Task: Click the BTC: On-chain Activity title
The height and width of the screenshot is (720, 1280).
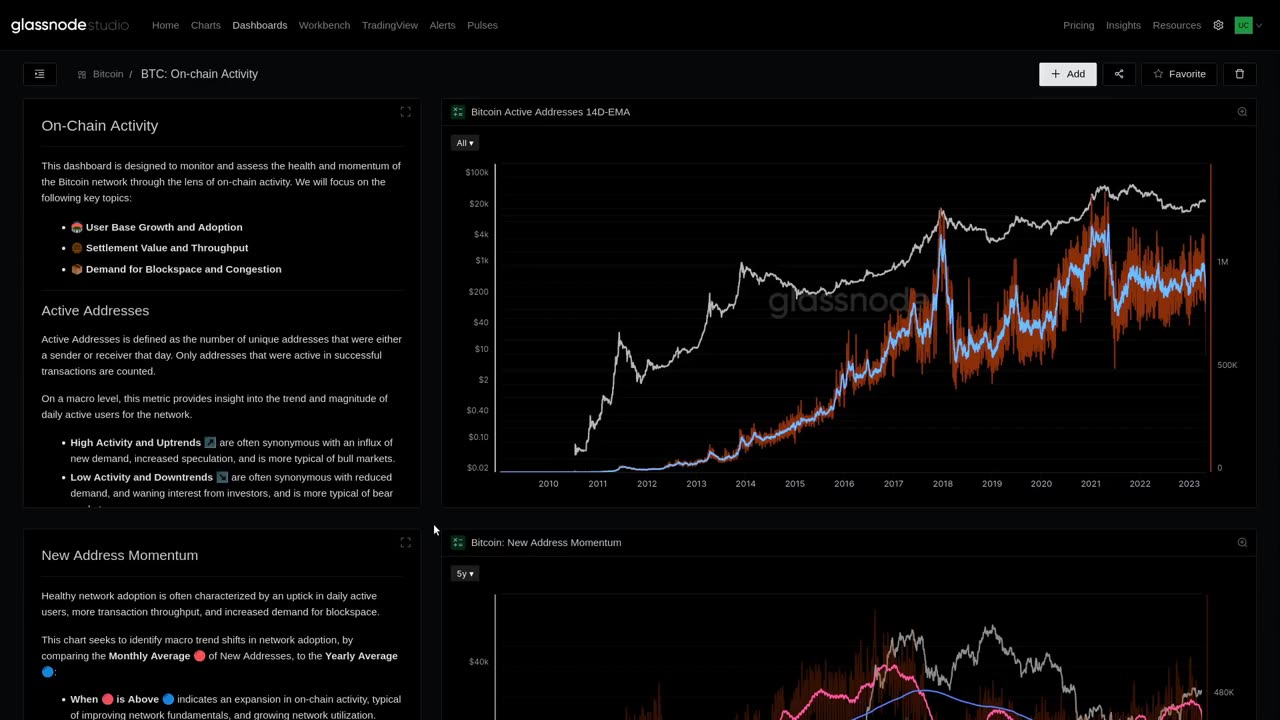Action: (x=199, y=74)
